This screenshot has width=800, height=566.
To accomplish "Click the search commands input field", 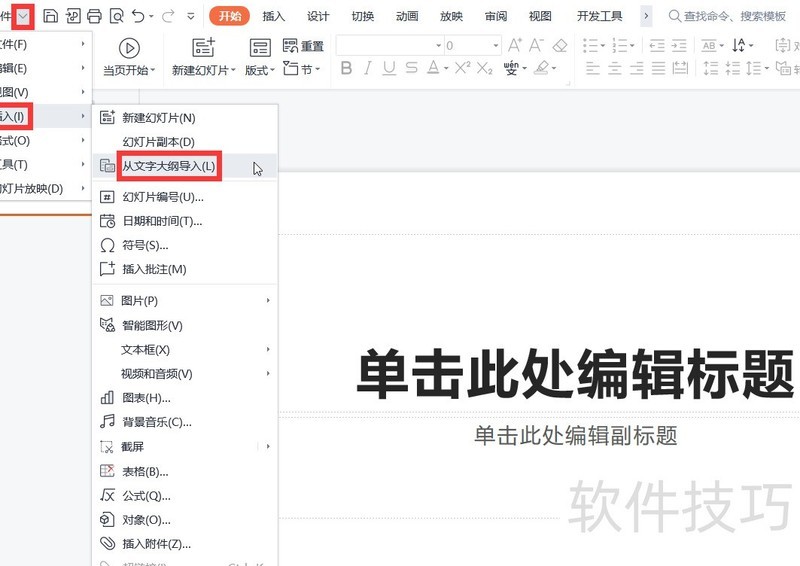I will (735, 16).
